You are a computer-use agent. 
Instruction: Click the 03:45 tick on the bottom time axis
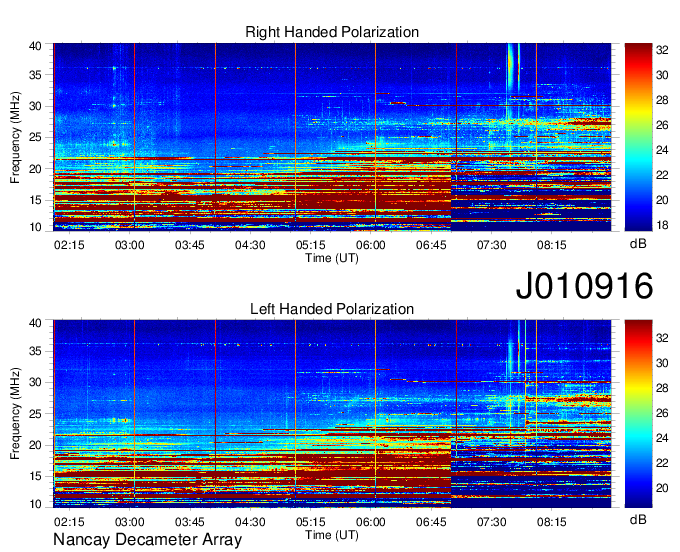190,522
